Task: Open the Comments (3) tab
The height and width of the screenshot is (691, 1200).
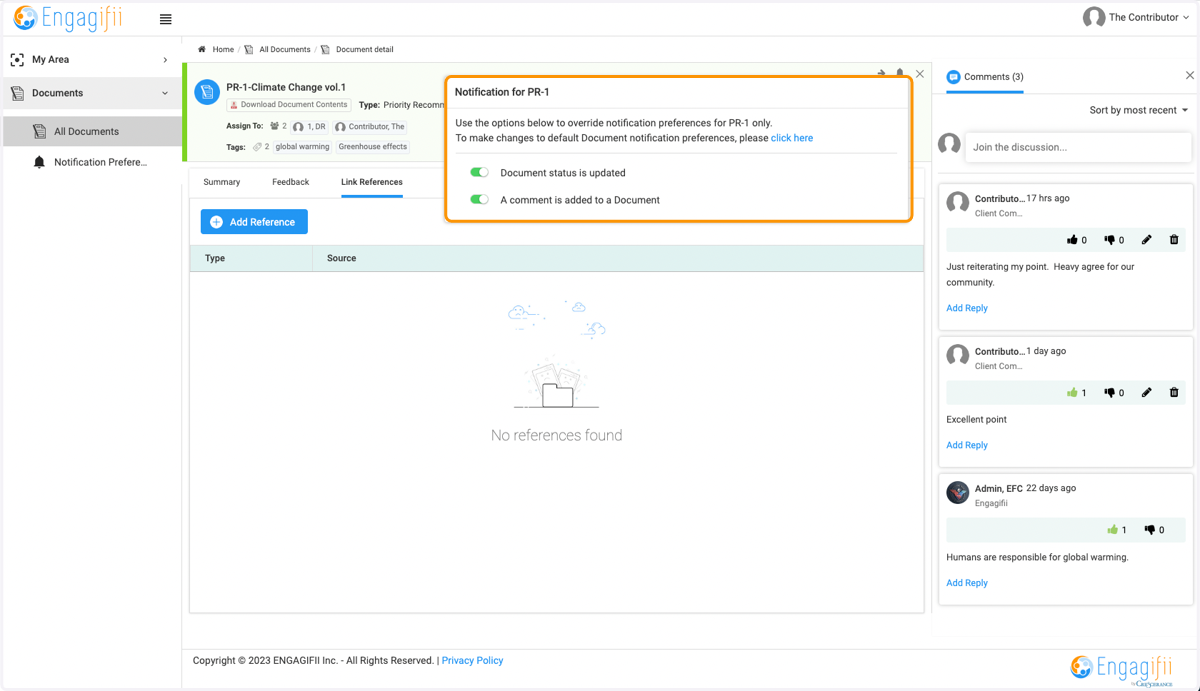Action: (x=985, y=77)
